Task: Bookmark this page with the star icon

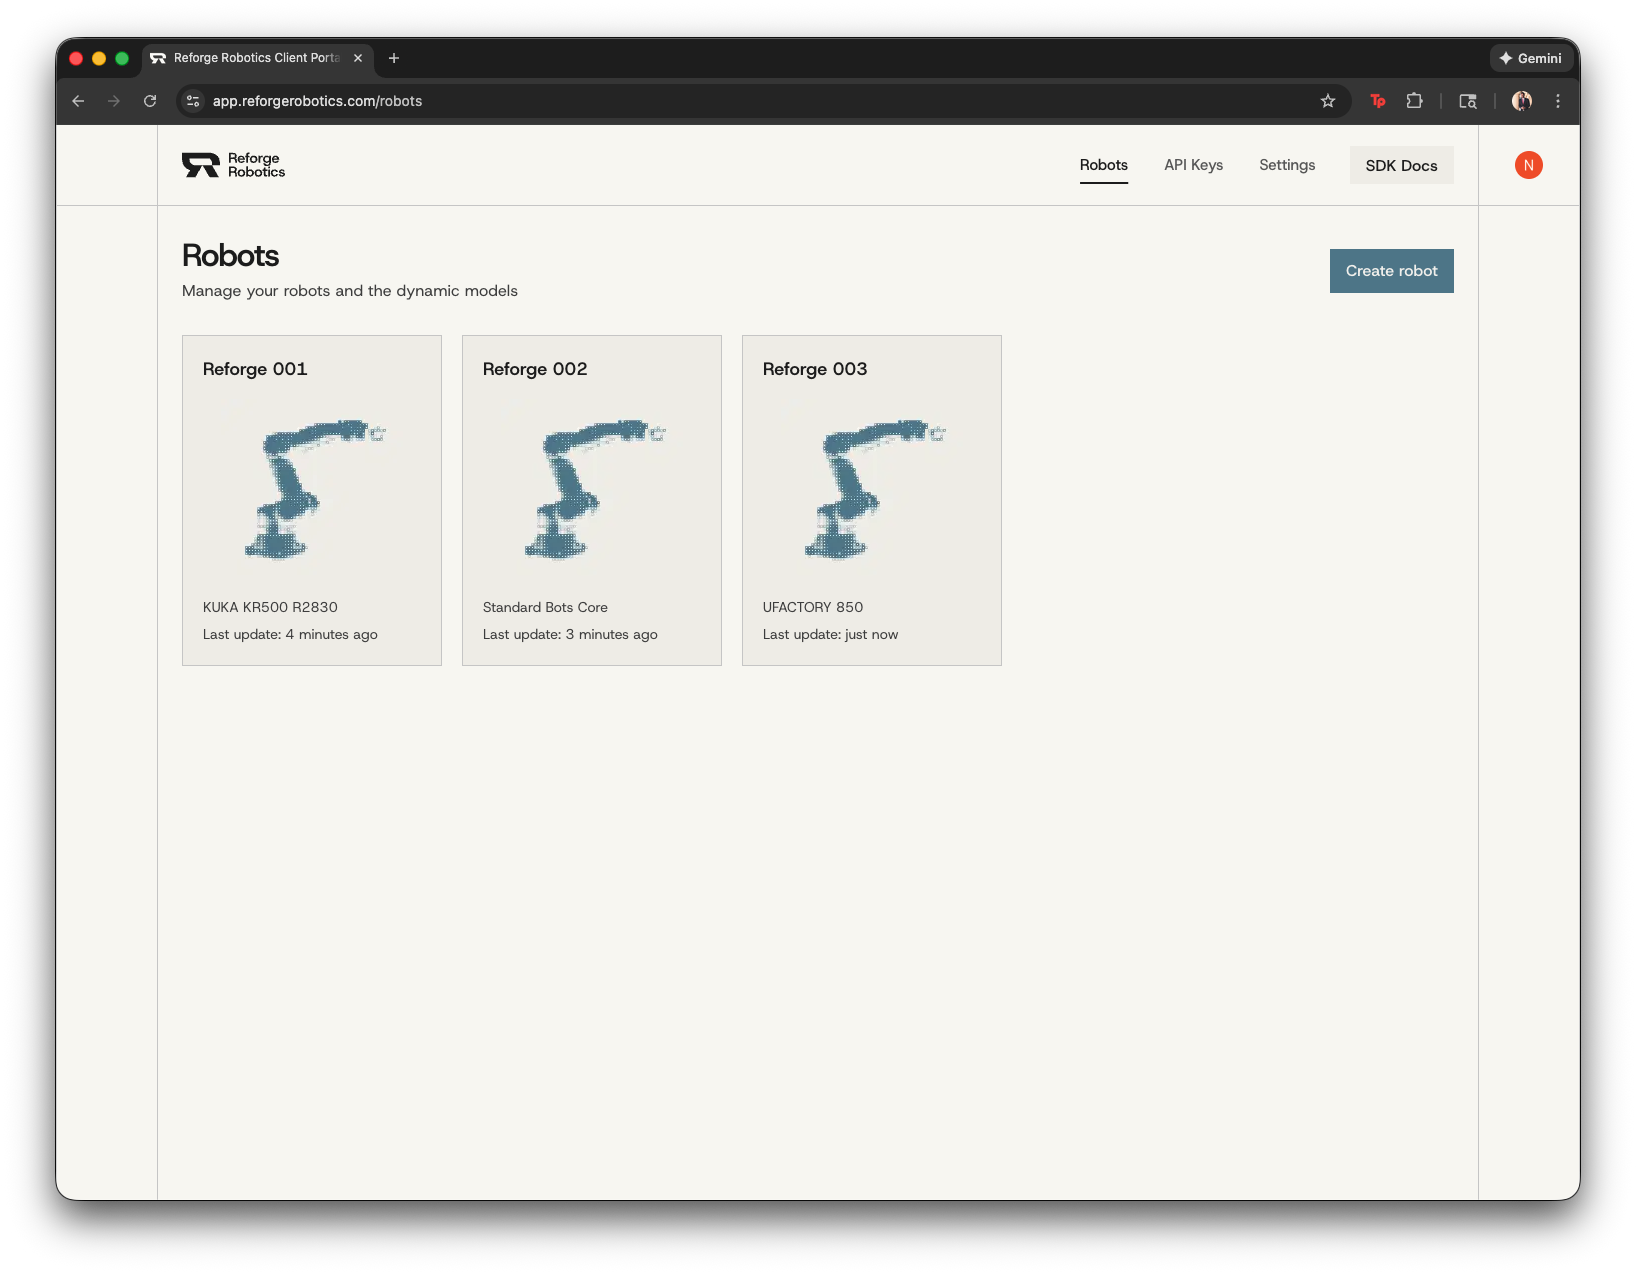Action: (1328, 101)
